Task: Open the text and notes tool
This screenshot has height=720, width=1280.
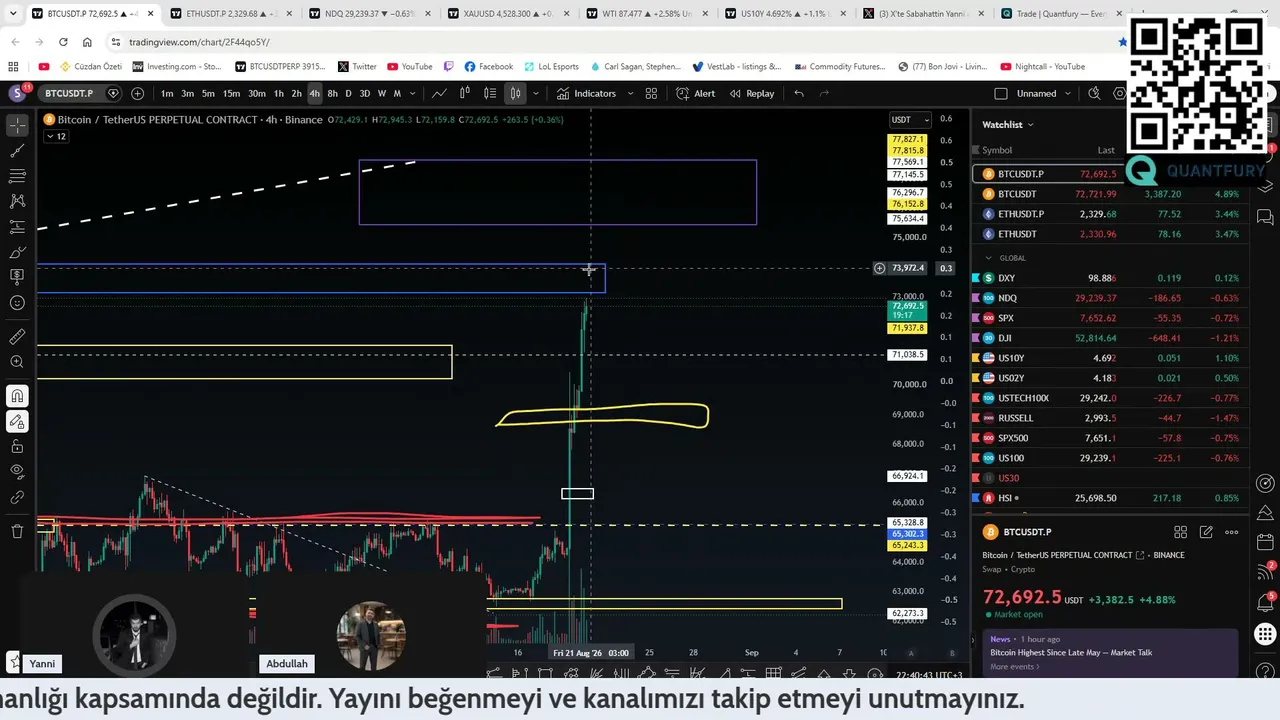Action: point(17,277)
